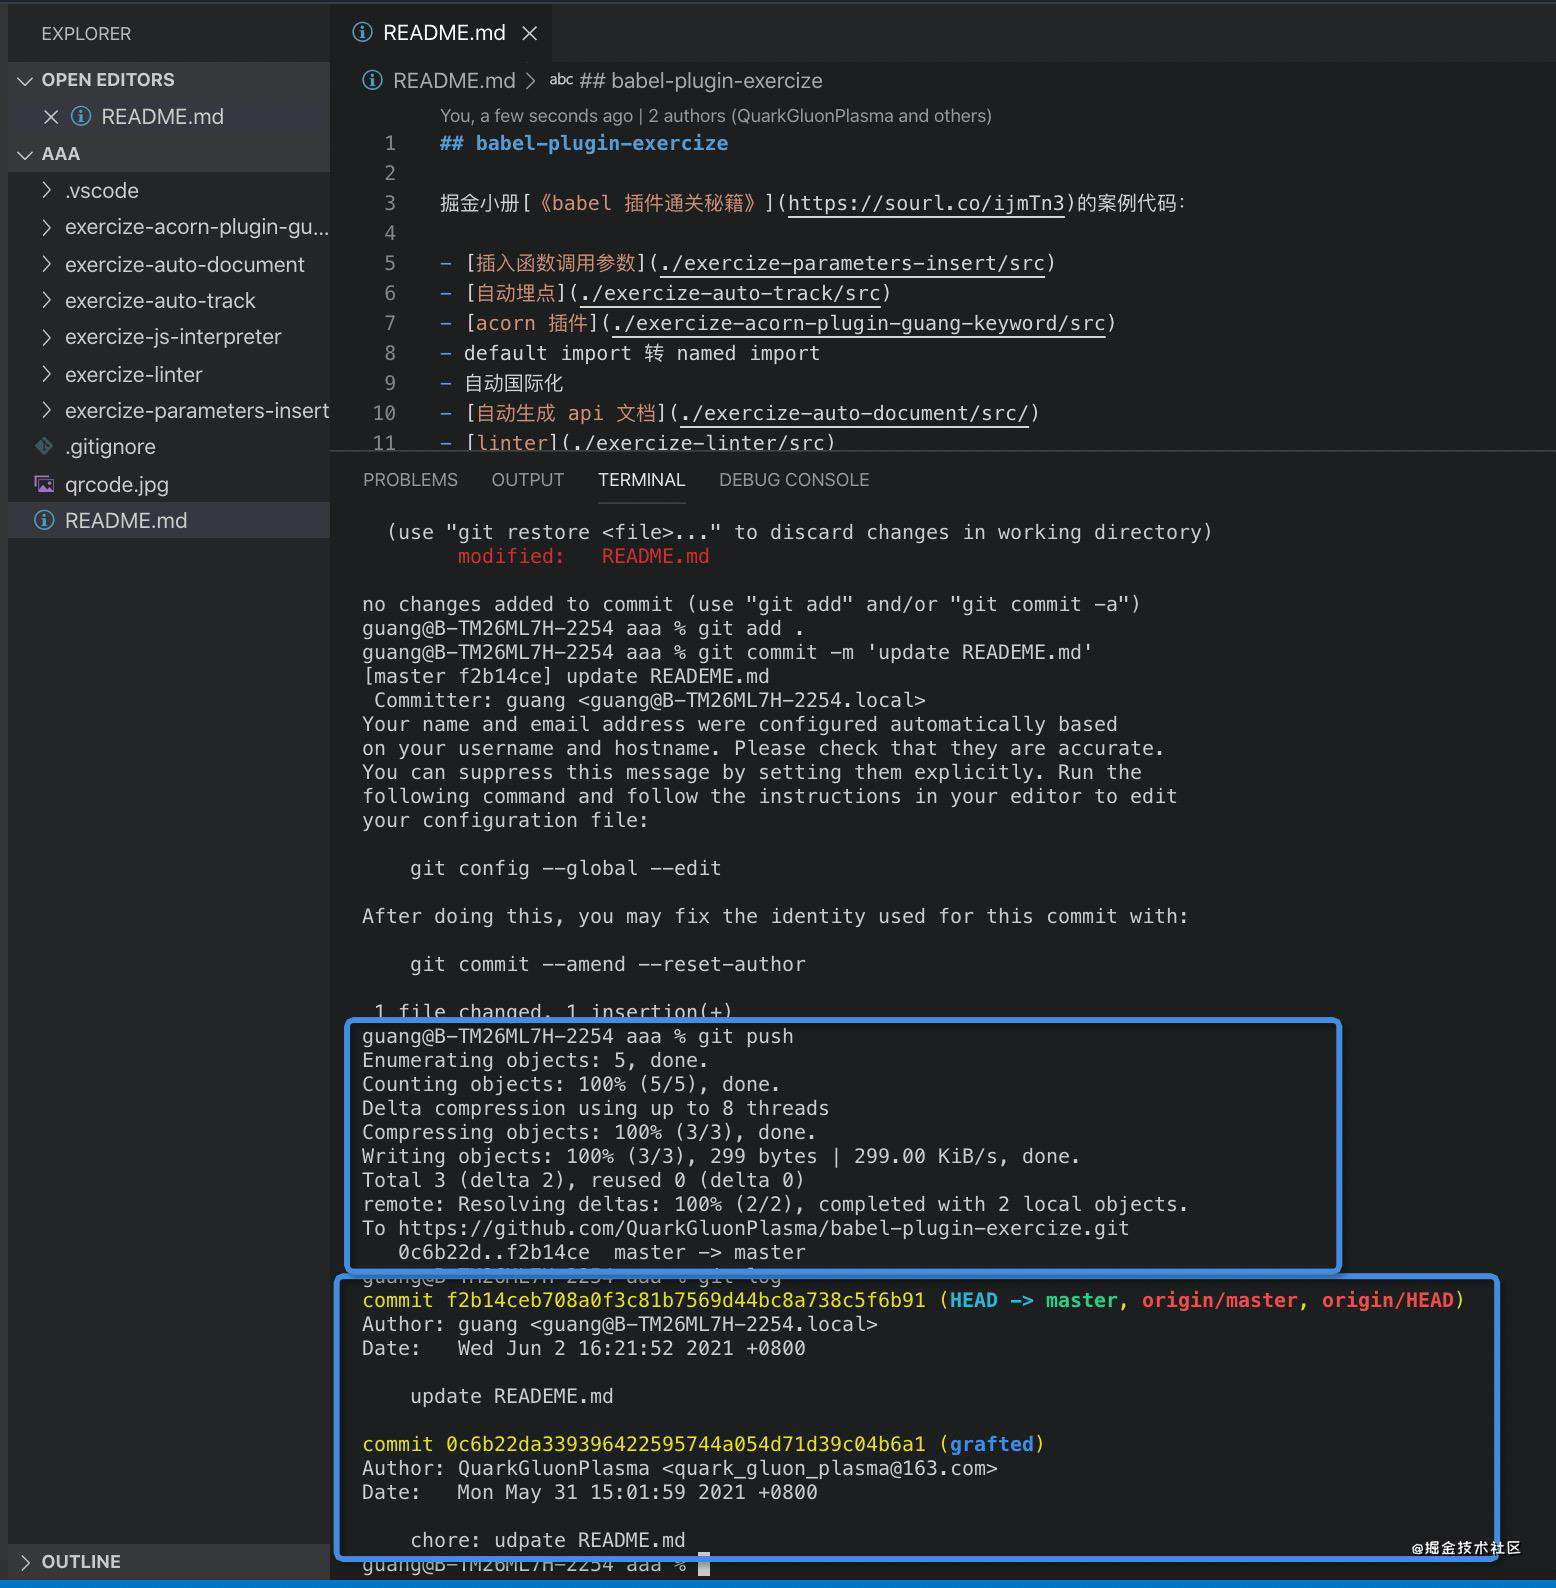Click heading text babel-plugin-exercize on line 1
This screenshot has height=1588, width=1556.
coord(602,143)
